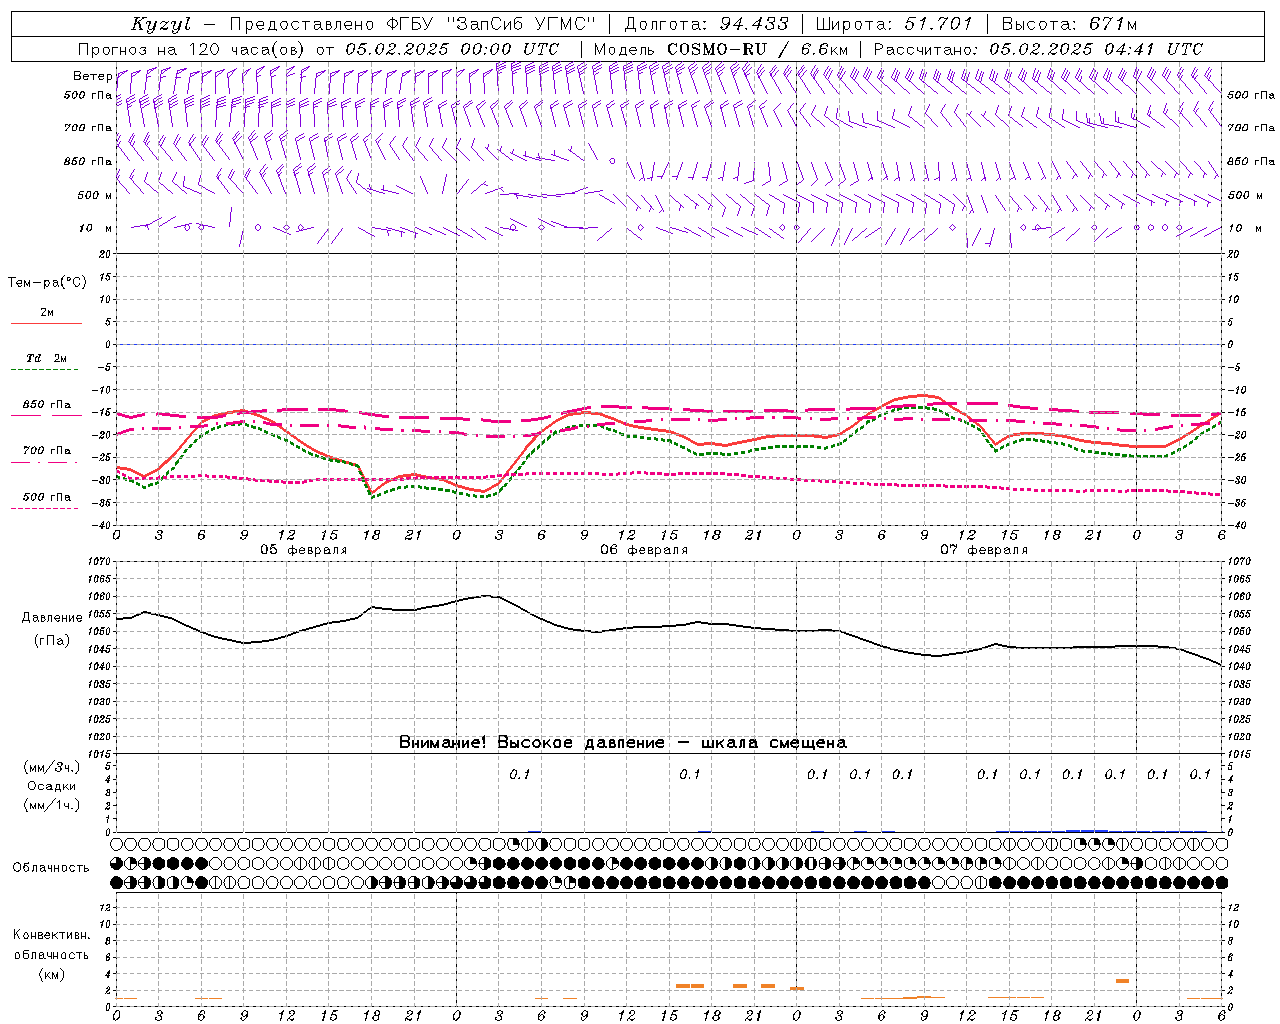Click the first circle in the top cloudiness row

[x=117, y=844]
